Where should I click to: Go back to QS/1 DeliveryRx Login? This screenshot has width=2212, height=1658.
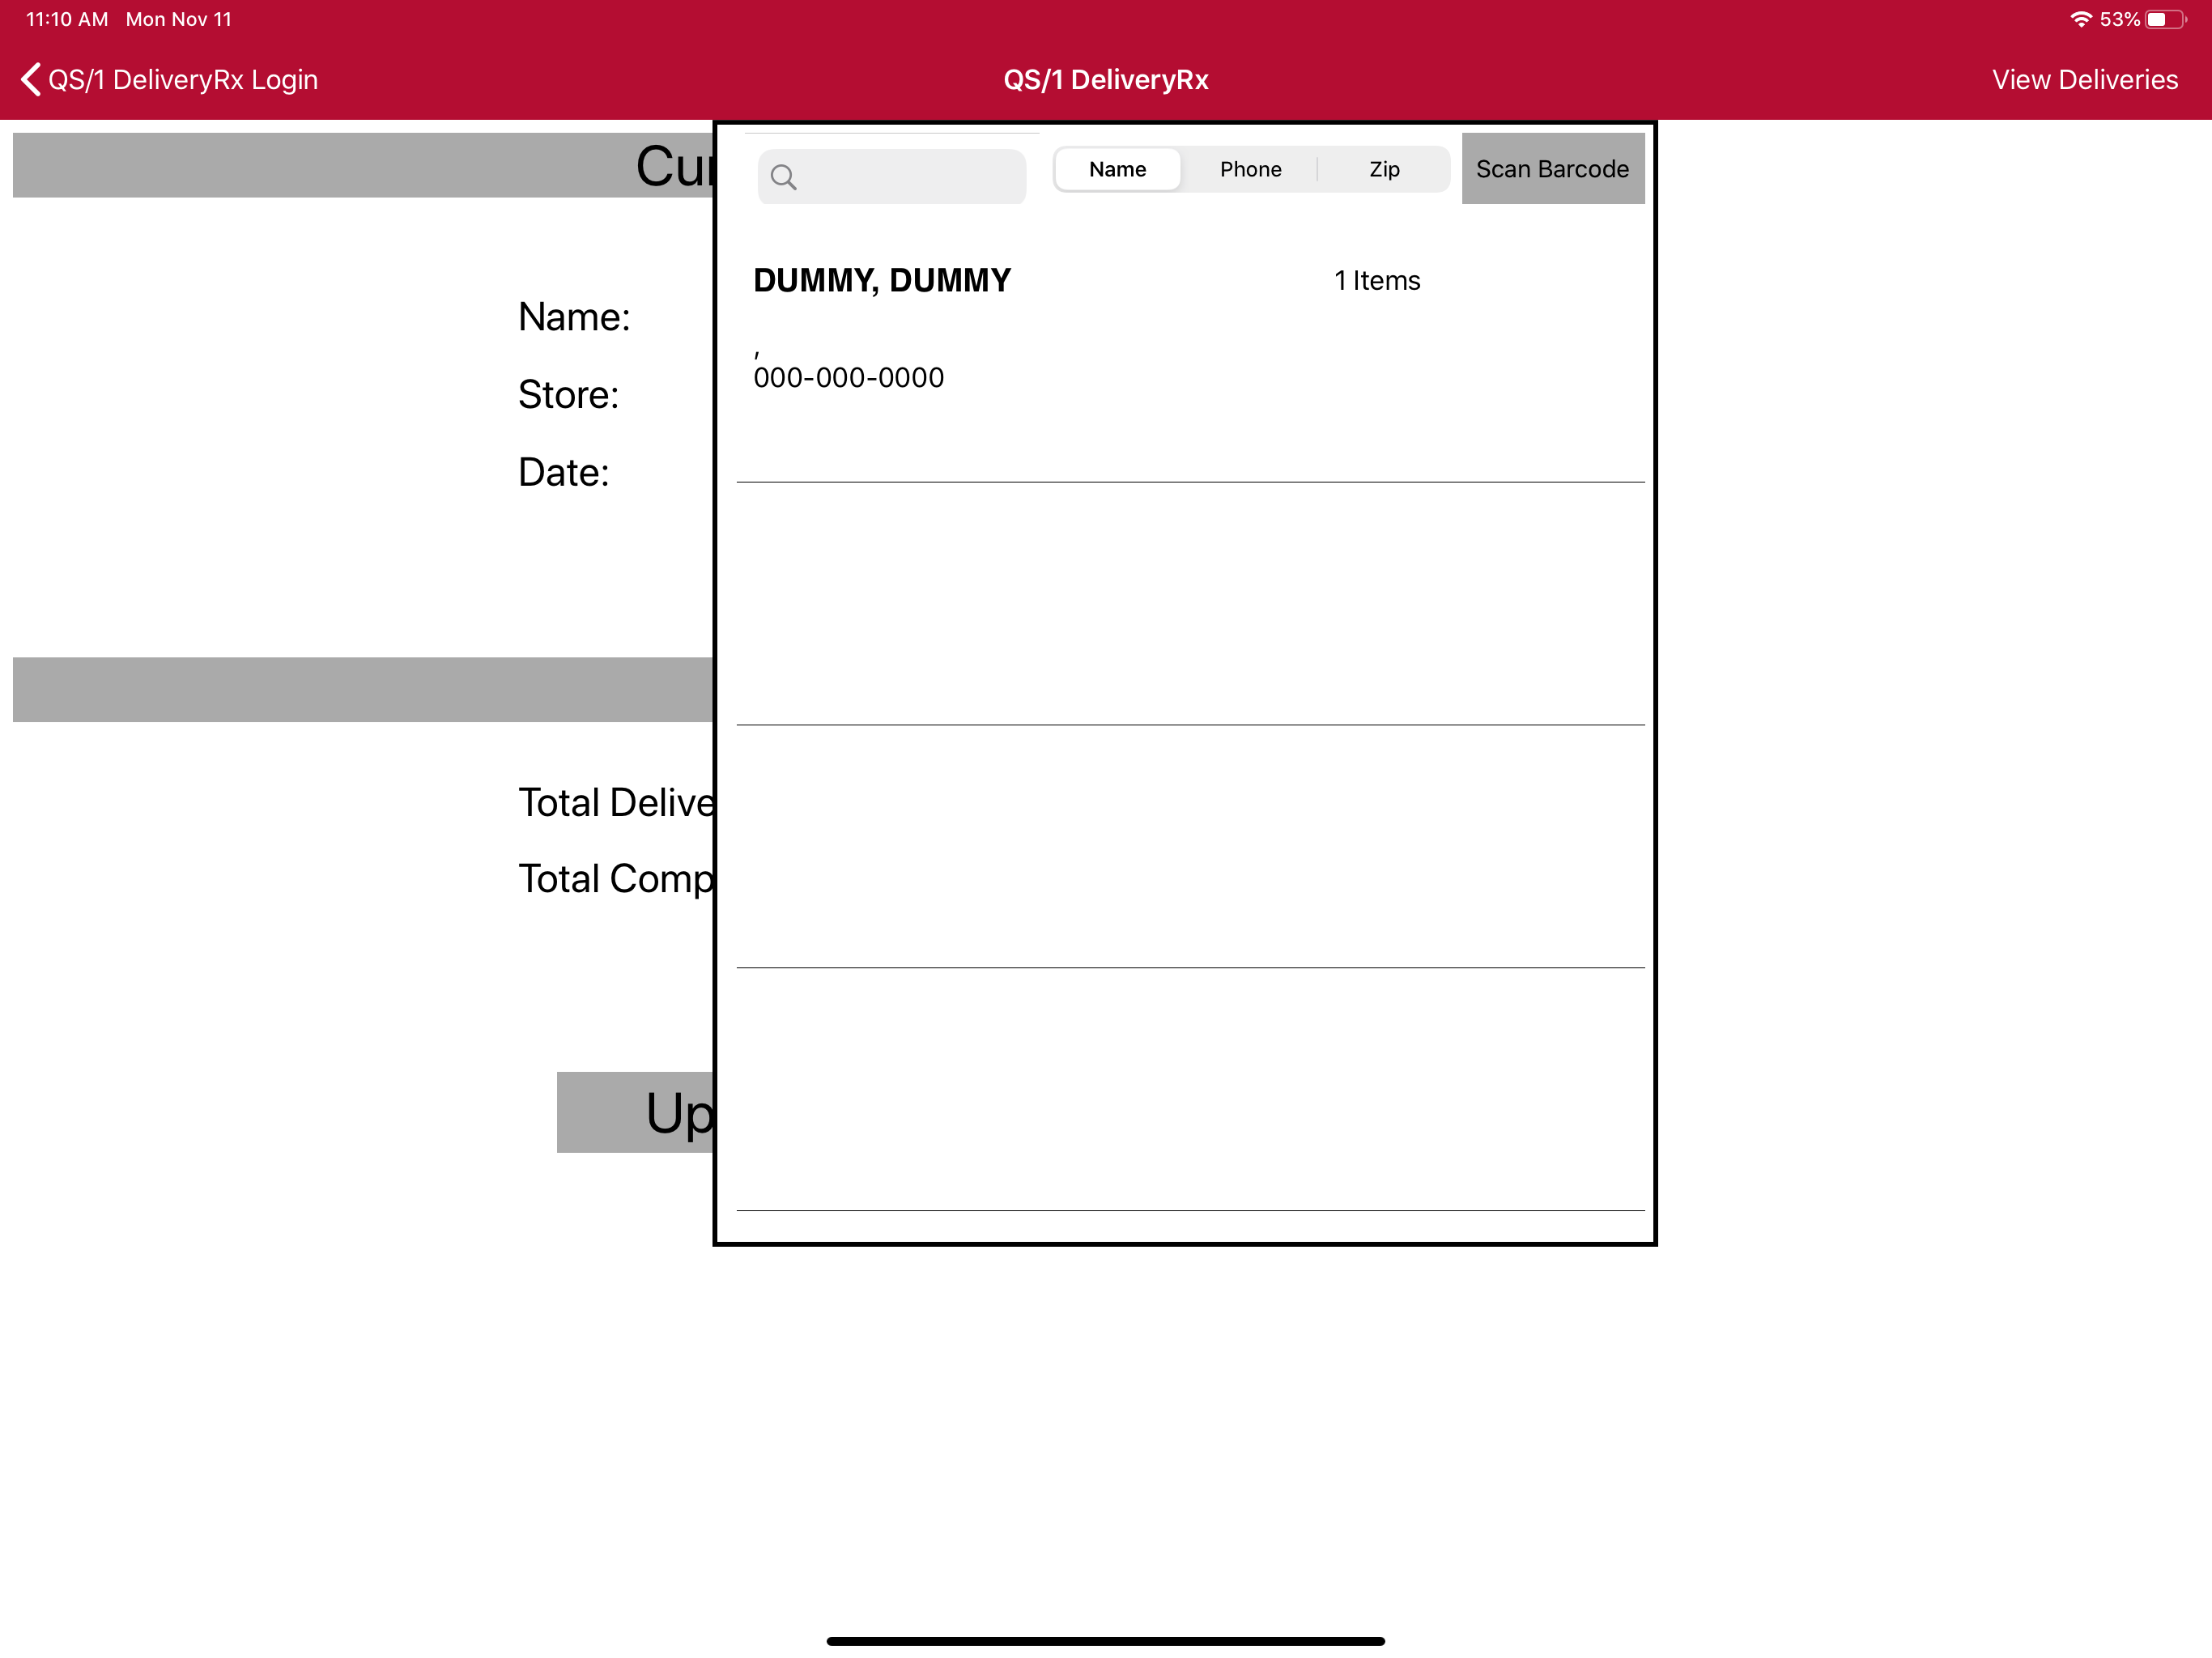click(x=170, y=80)
